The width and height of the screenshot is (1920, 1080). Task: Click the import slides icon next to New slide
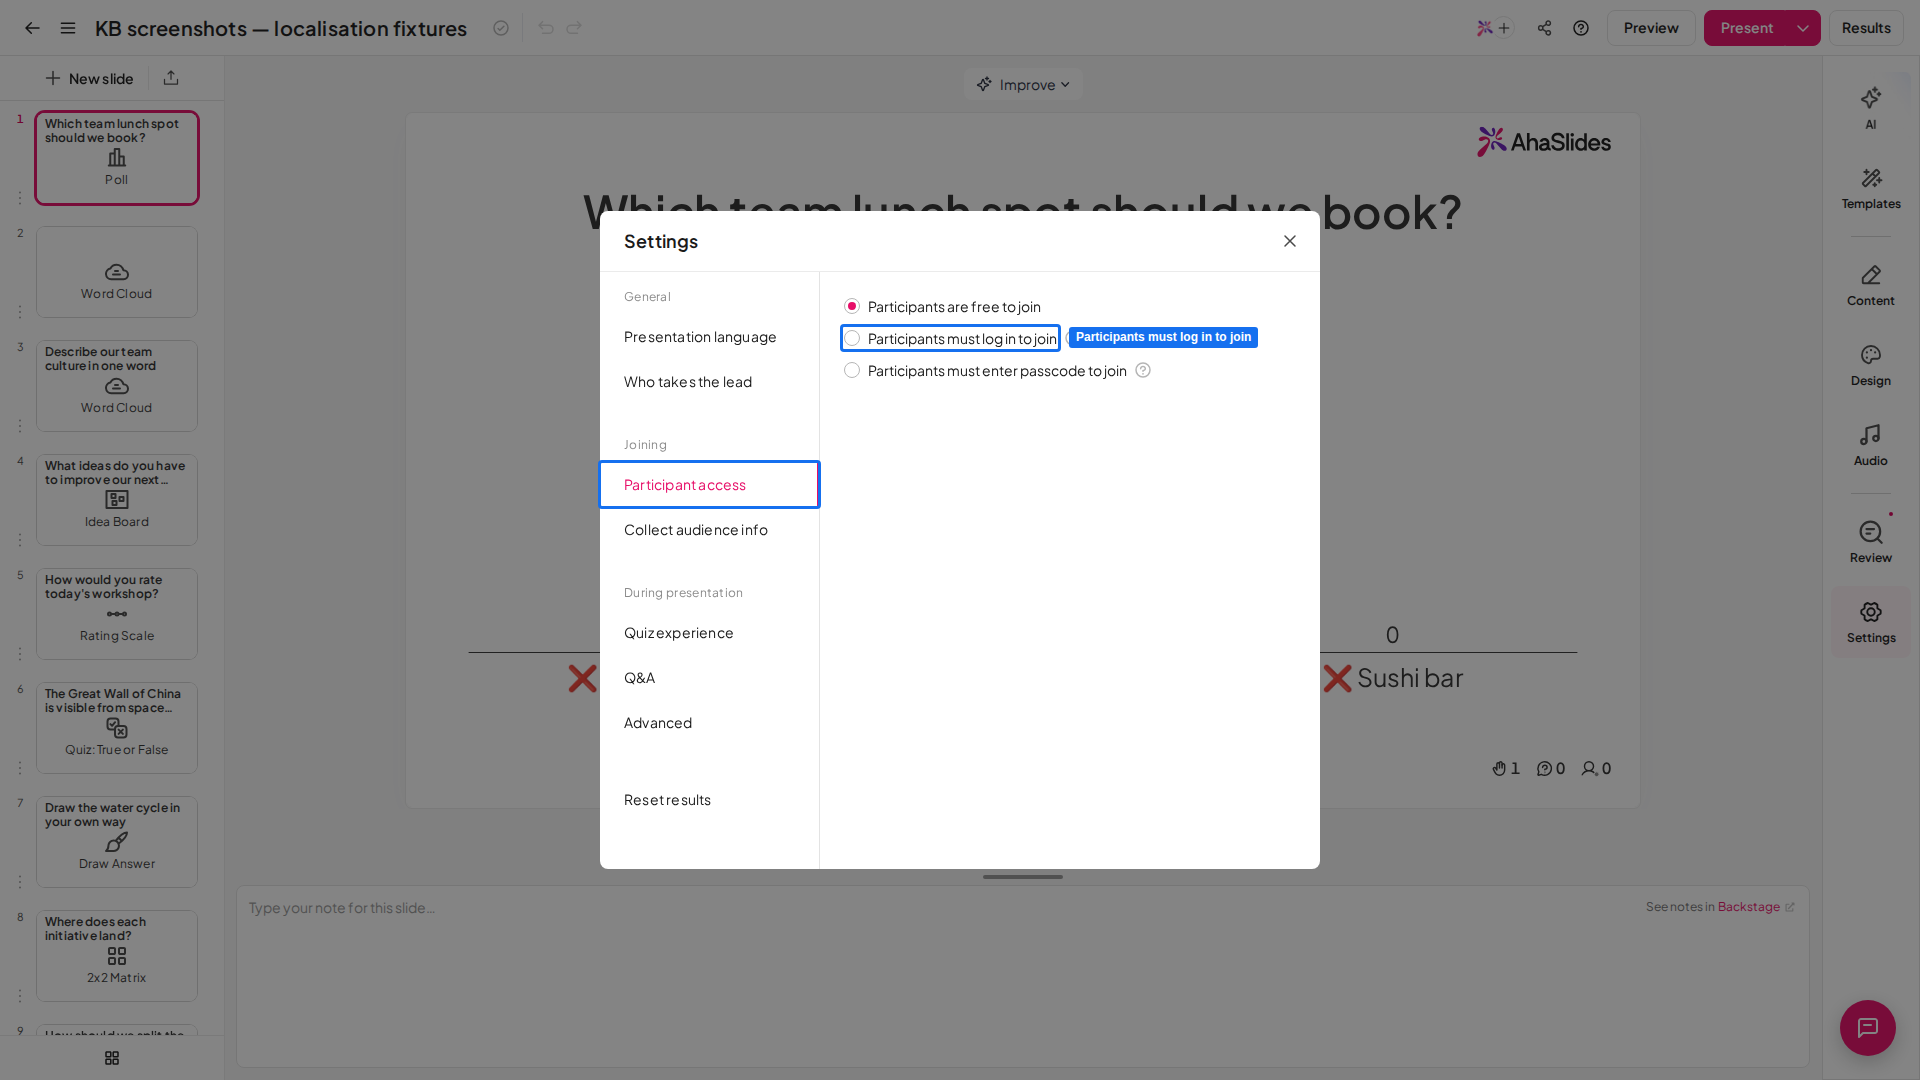click(171, 78)
